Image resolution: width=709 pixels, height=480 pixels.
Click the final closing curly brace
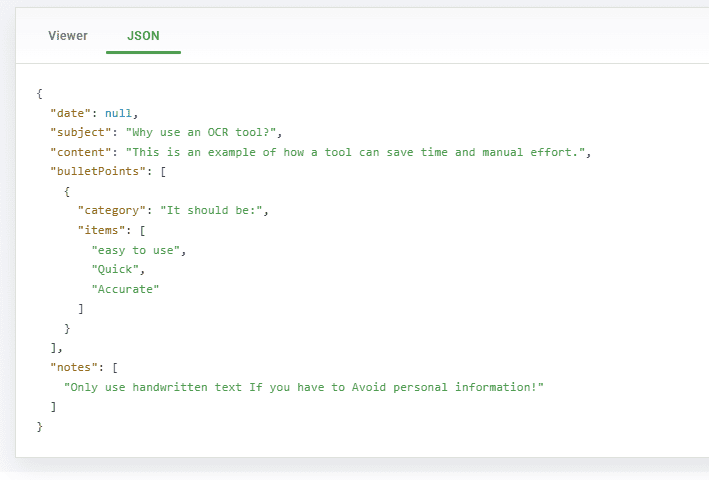(x=39, y=426)
